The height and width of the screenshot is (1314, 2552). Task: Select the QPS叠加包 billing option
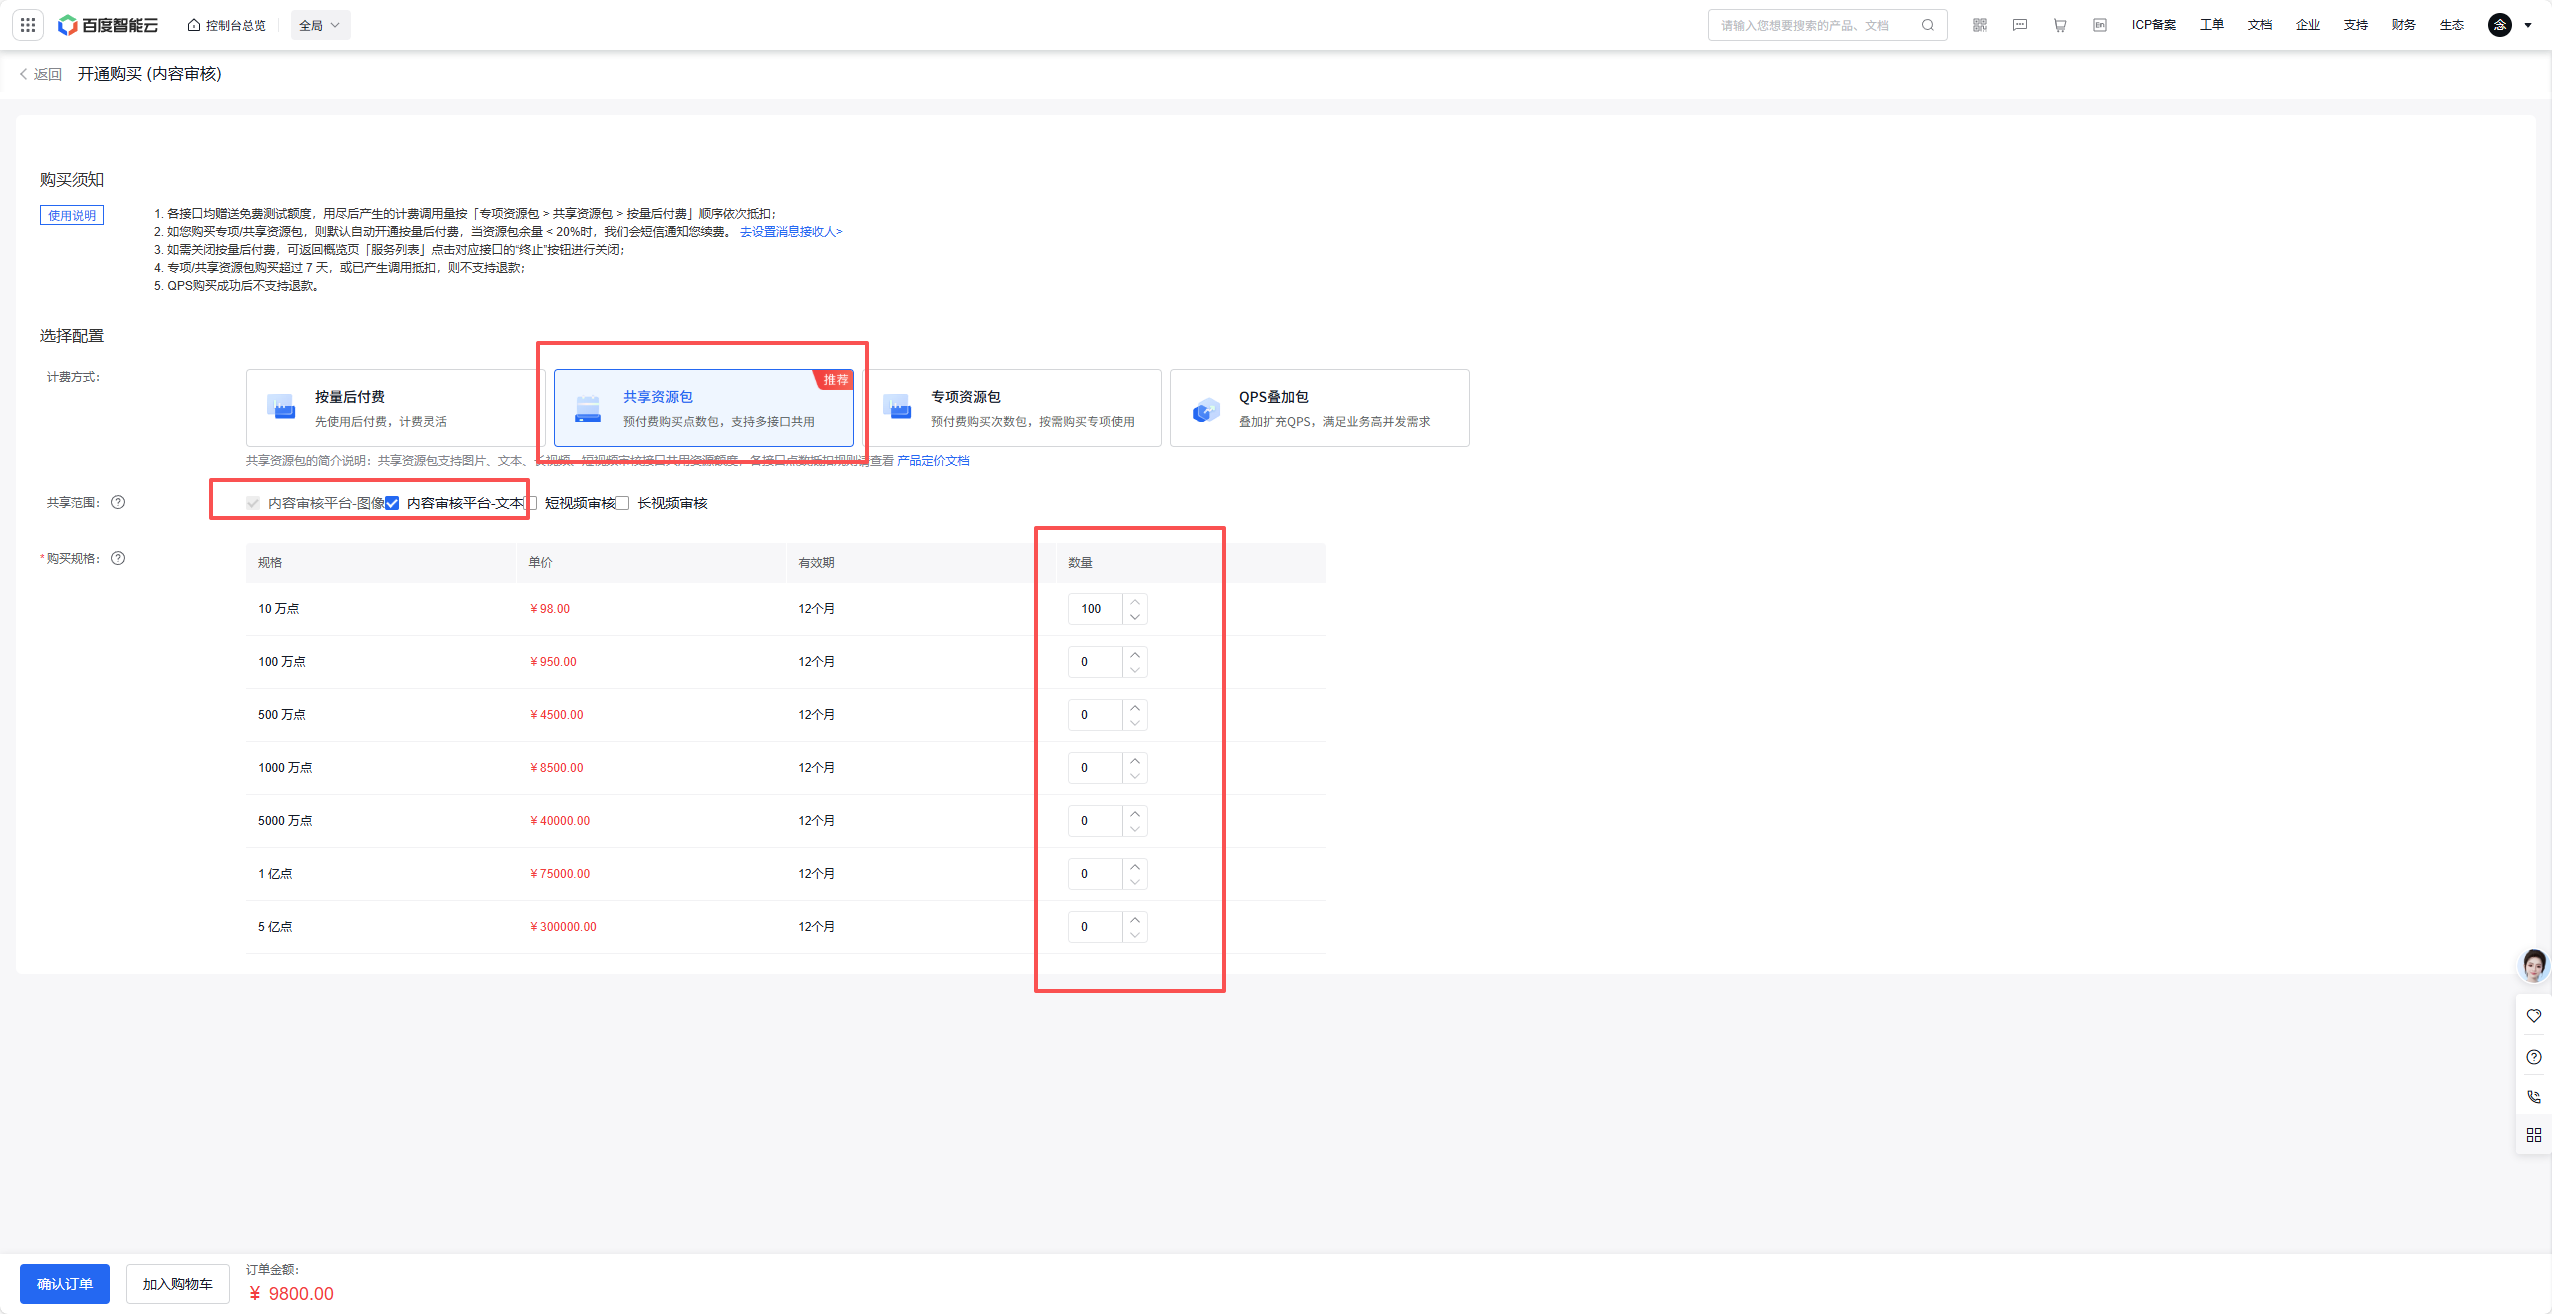(x=1319, y=408)
